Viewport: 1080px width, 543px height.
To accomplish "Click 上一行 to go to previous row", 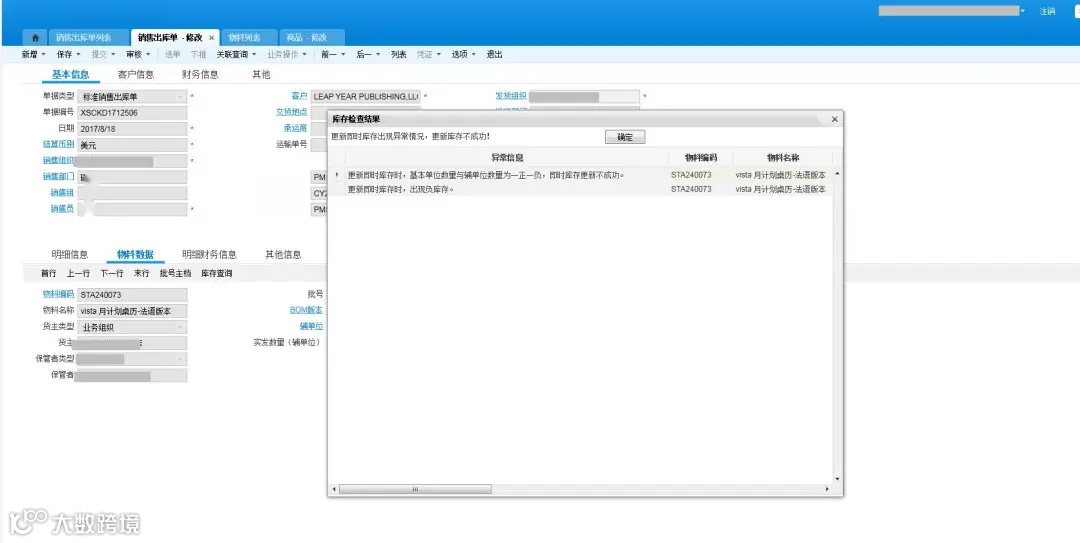I will pos(78,274).
